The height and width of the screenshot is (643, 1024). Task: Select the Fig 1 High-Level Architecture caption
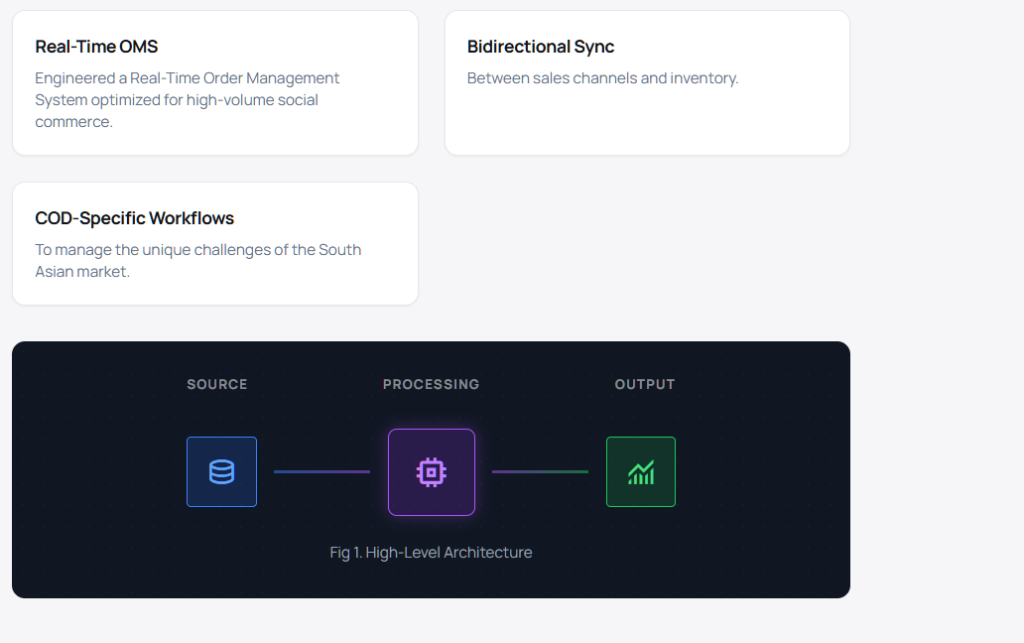coord(430,552)
